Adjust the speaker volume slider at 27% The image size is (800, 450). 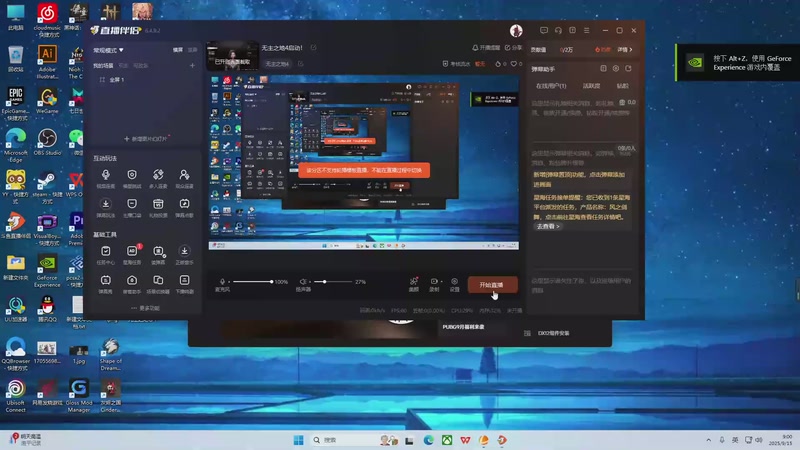[333, 282]
